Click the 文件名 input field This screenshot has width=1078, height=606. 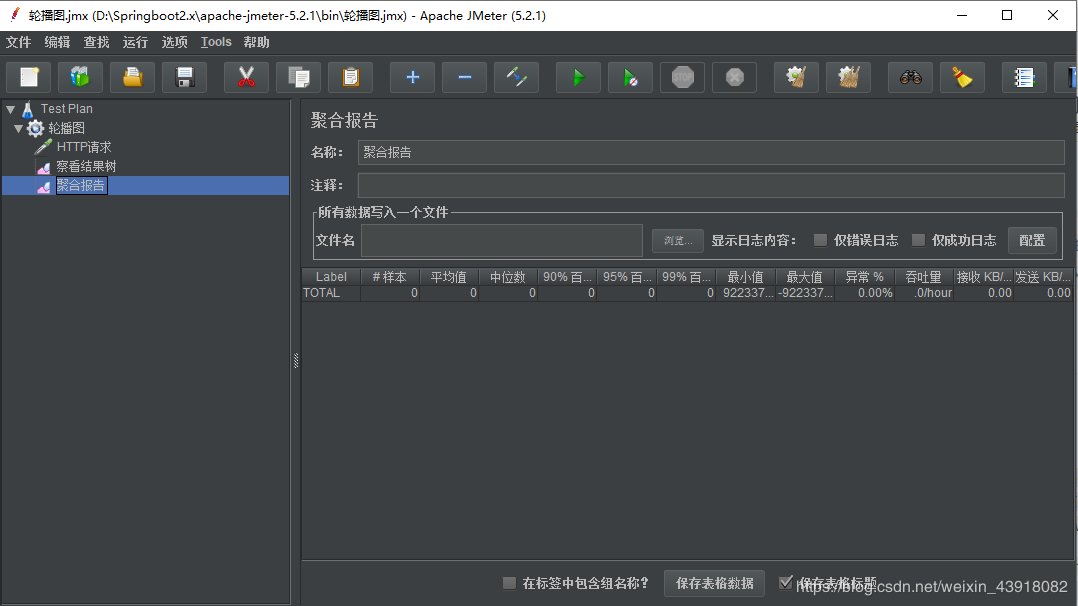501,240
